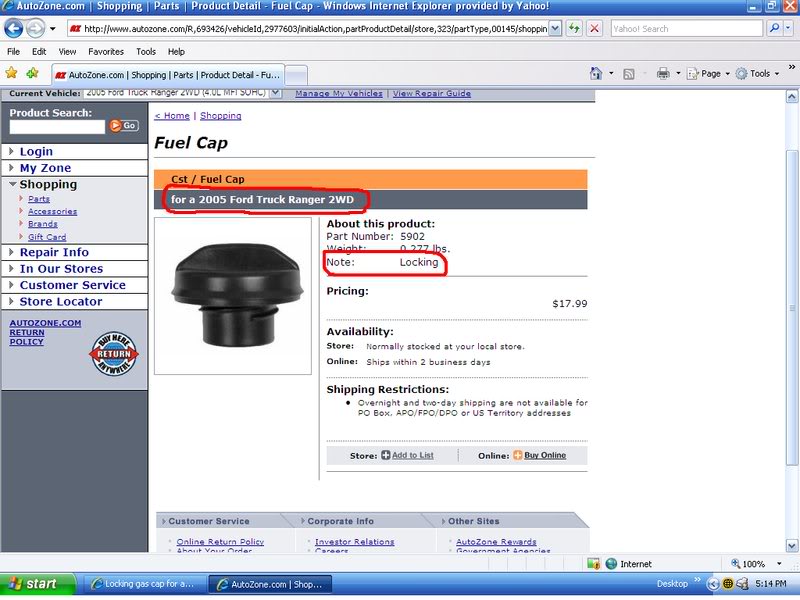Image resolution: width=800 pixels, height=600 pixels.
Task: Open the search options dropdown arrow
Action: tap(788, 29)
